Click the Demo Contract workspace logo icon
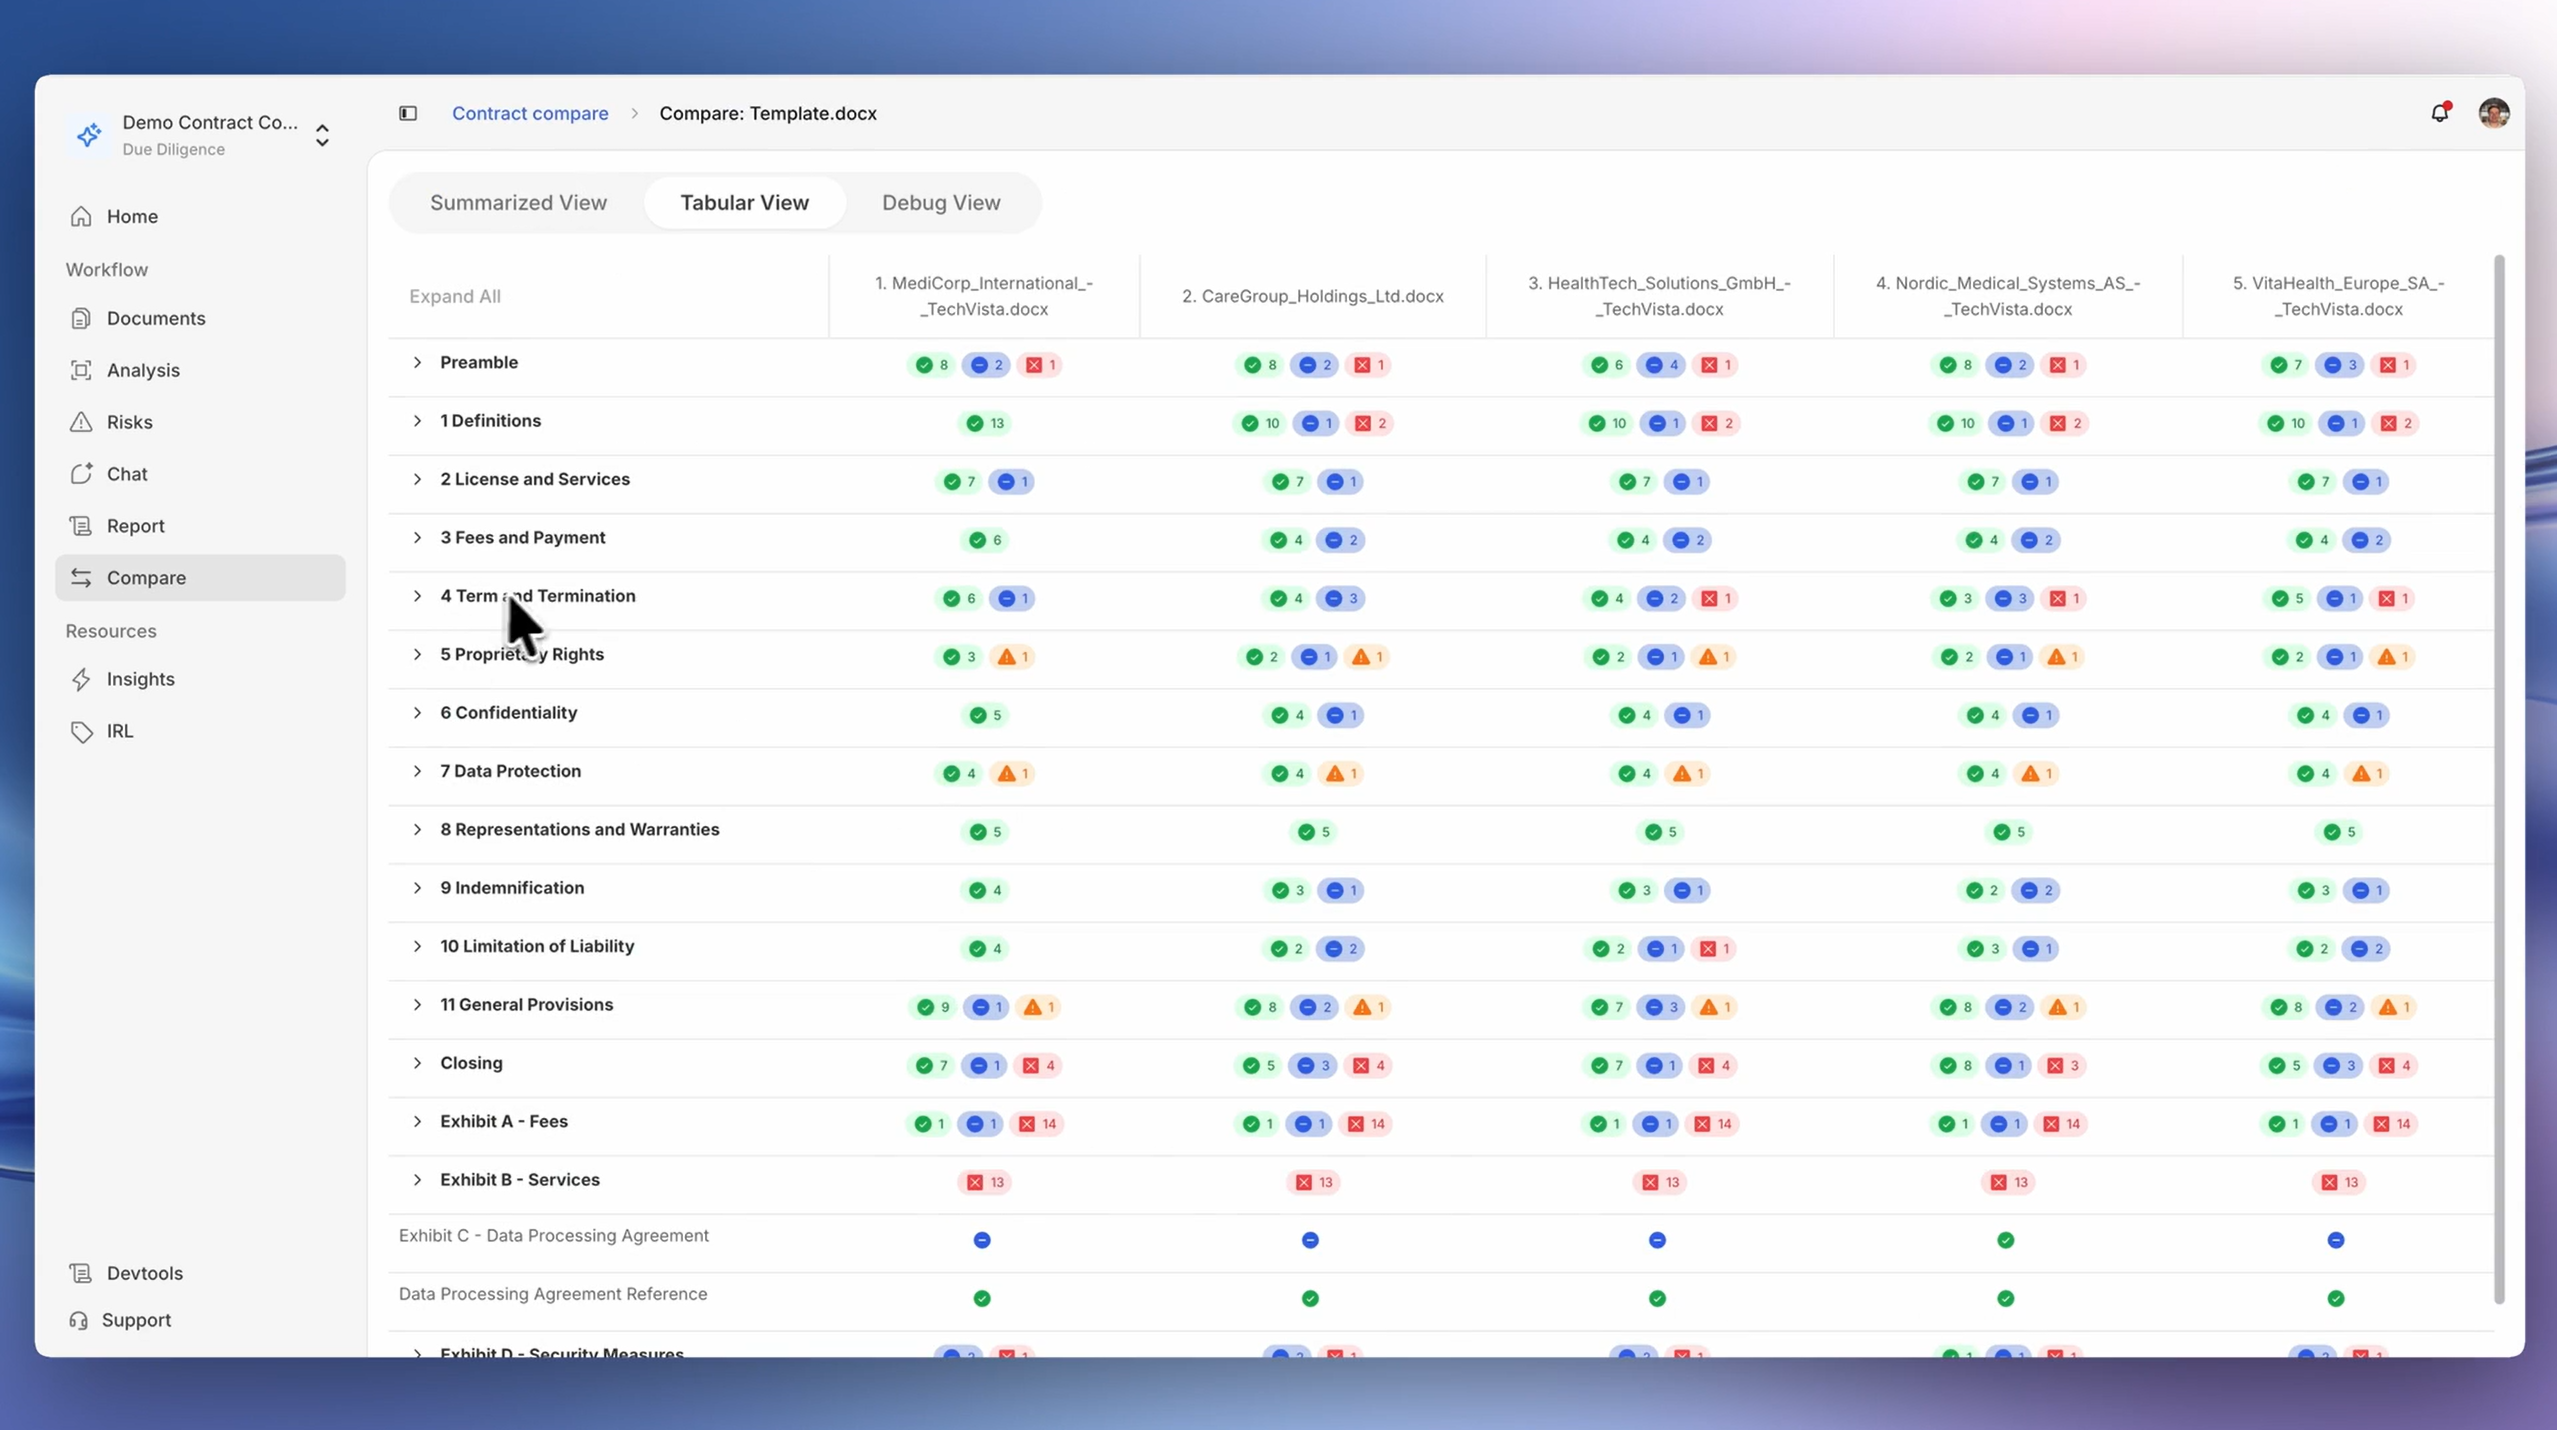The height and width of the screenshot is (1430, 2557). pyautogui.click(x=89, y=135)
